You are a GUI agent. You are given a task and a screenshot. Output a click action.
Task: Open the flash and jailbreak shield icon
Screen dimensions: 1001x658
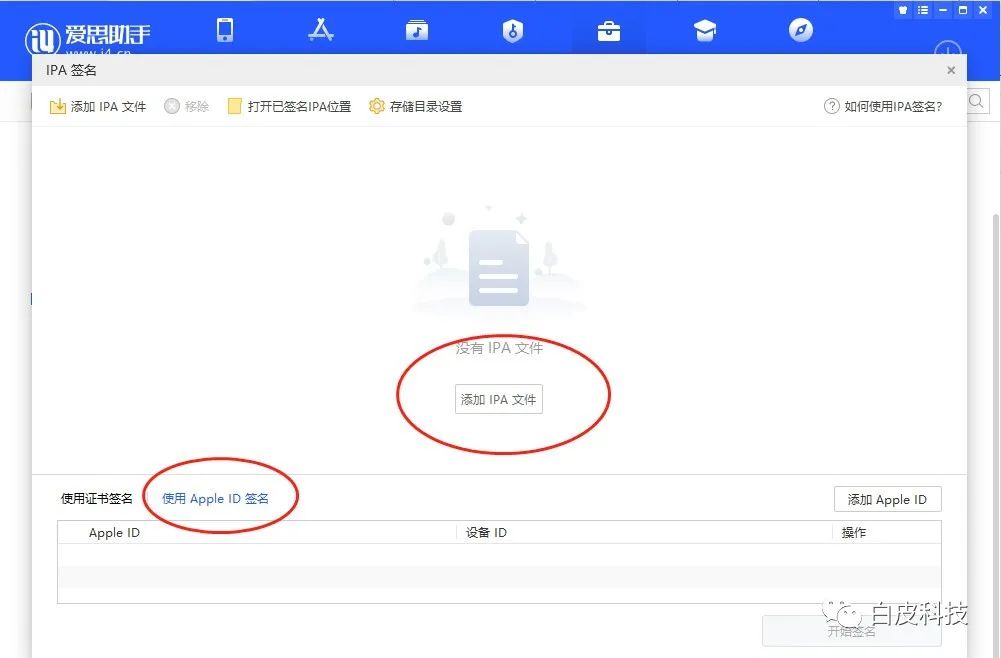[513, 31]
